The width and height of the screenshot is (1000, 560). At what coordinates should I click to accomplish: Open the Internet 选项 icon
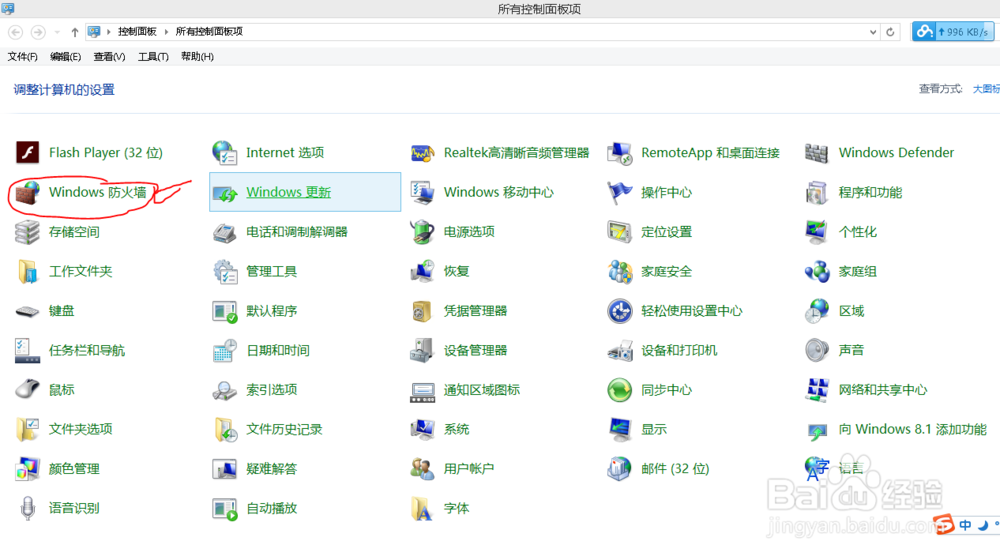[x=224, y=152]
